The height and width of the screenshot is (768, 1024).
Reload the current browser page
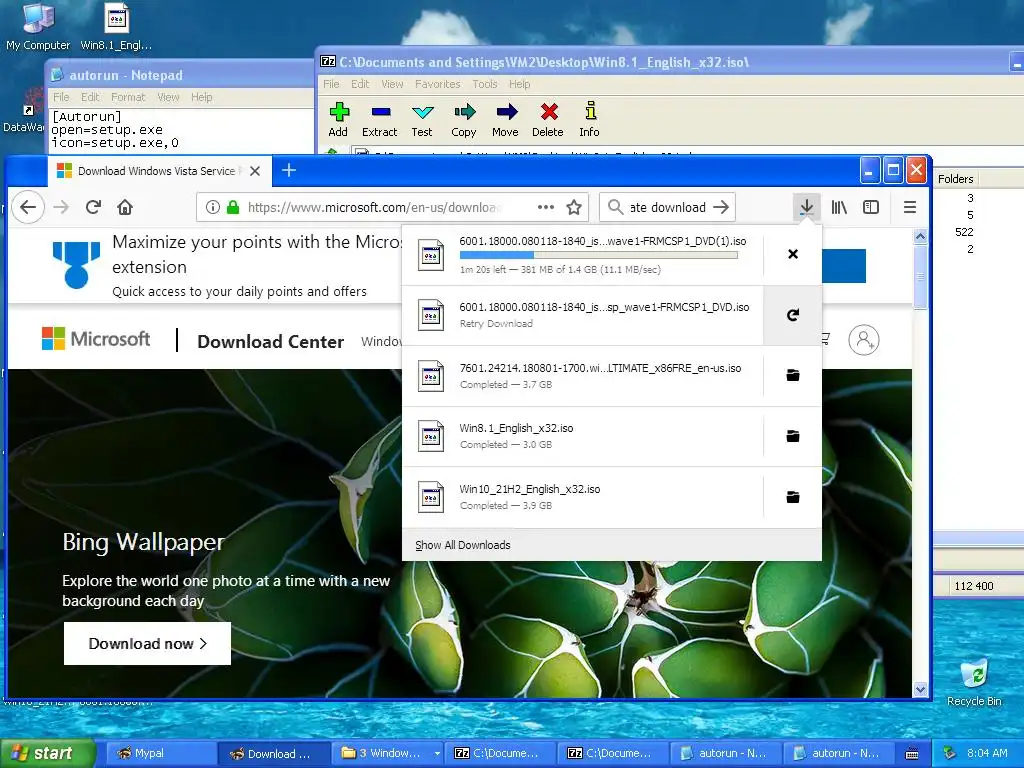93,208
